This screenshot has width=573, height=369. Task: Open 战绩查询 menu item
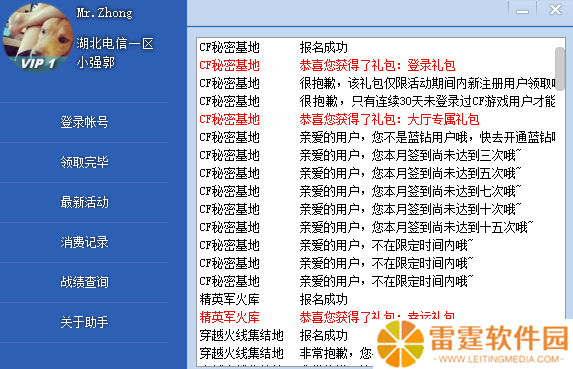pyautogui.click(x=84, y=282)
